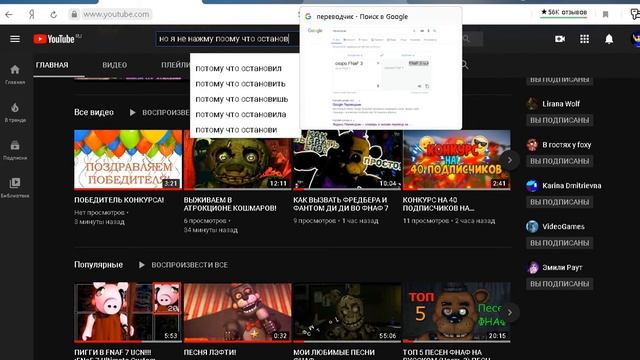640x360 pixels.
Task: Open the account avatar menu
Action: tap(635, 39)
